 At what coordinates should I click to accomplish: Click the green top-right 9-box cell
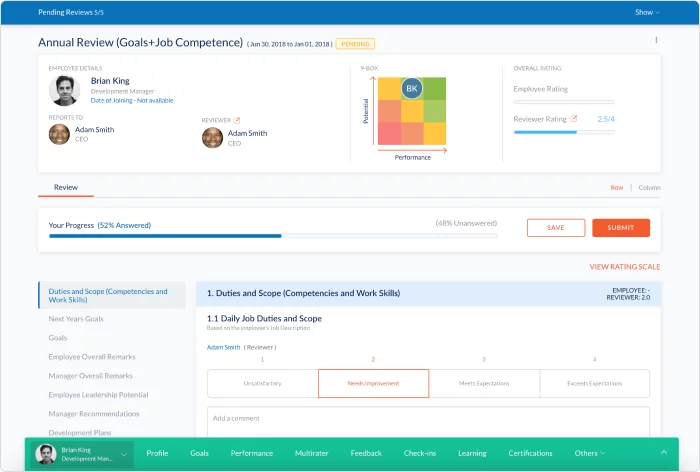point(435,88)
